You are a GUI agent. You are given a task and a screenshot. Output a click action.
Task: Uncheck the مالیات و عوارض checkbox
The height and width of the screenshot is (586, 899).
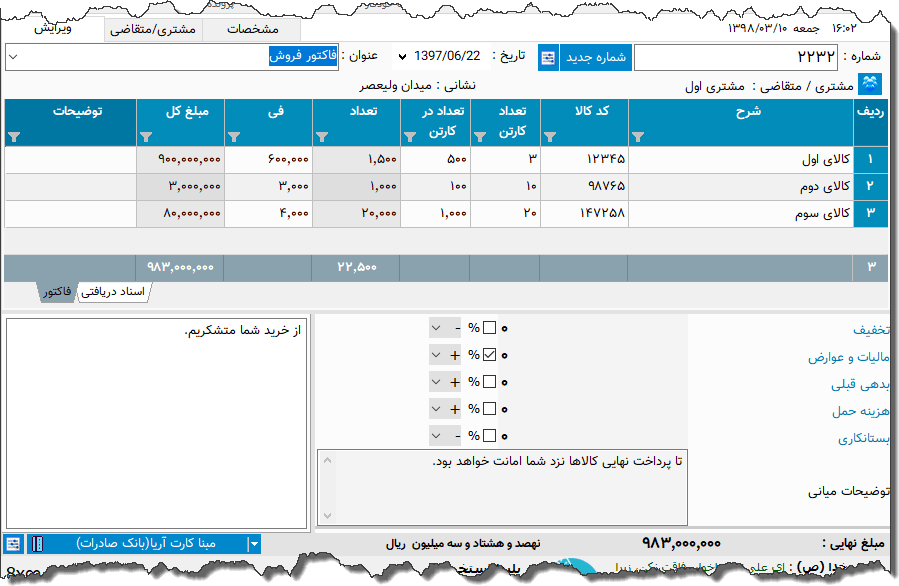(489, 355)
